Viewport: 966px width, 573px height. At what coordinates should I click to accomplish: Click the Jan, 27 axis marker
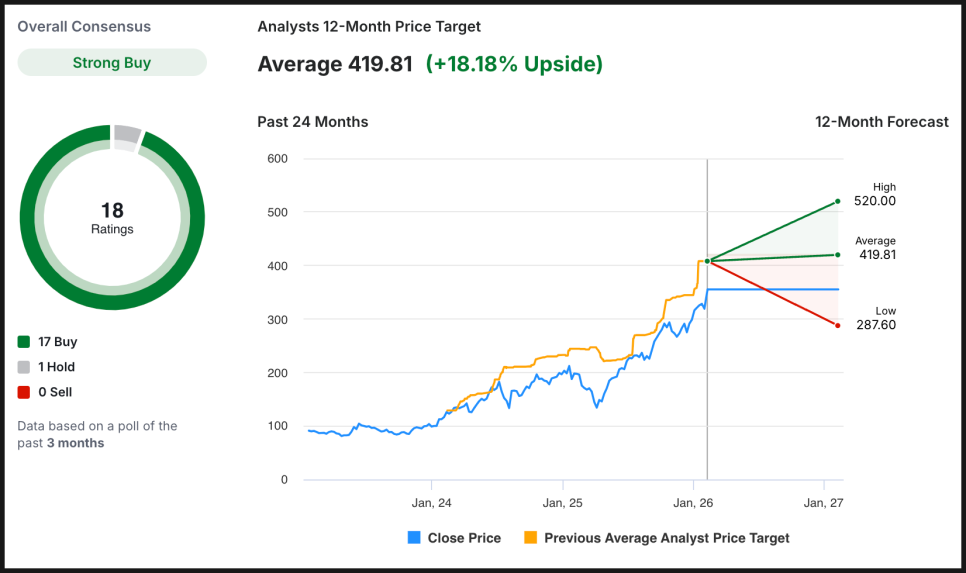coord(822,502)
